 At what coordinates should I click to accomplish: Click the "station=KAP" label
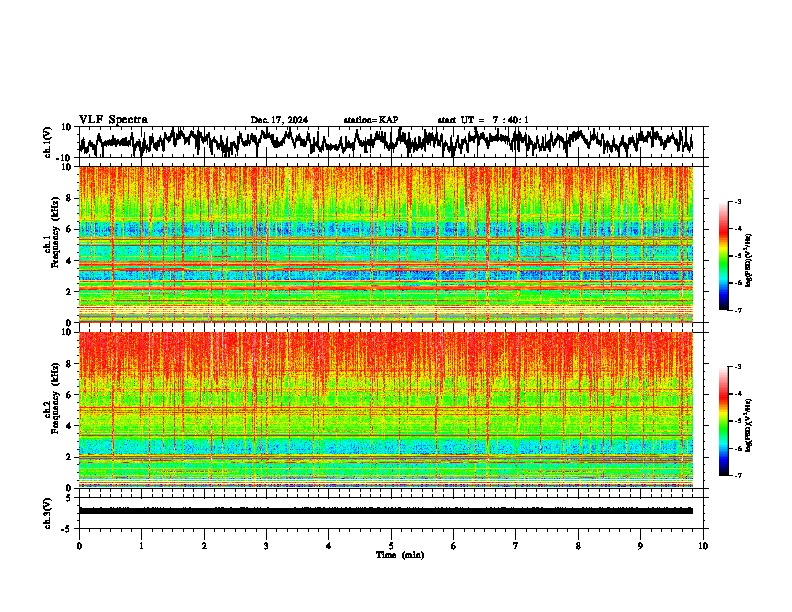371,120
